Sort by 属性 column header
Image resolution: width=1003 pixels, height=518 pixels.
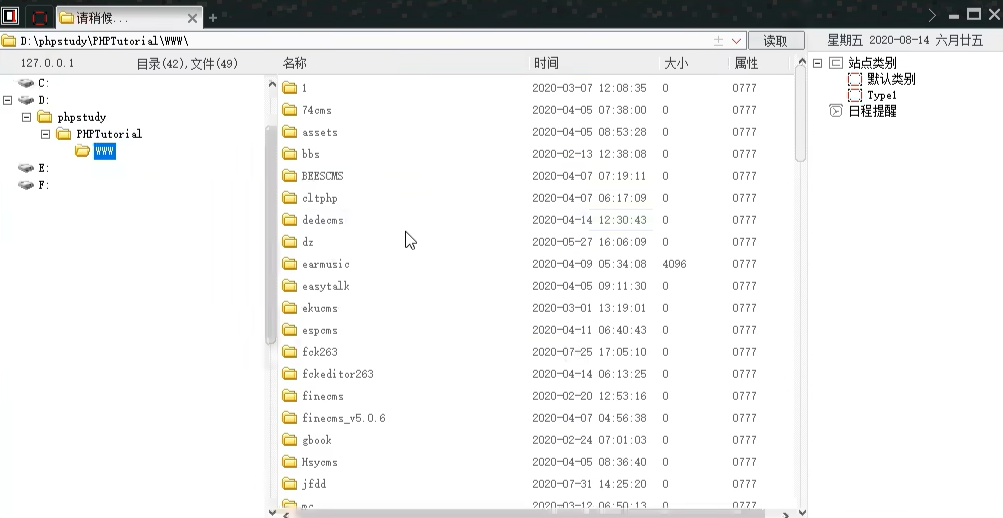746,63
